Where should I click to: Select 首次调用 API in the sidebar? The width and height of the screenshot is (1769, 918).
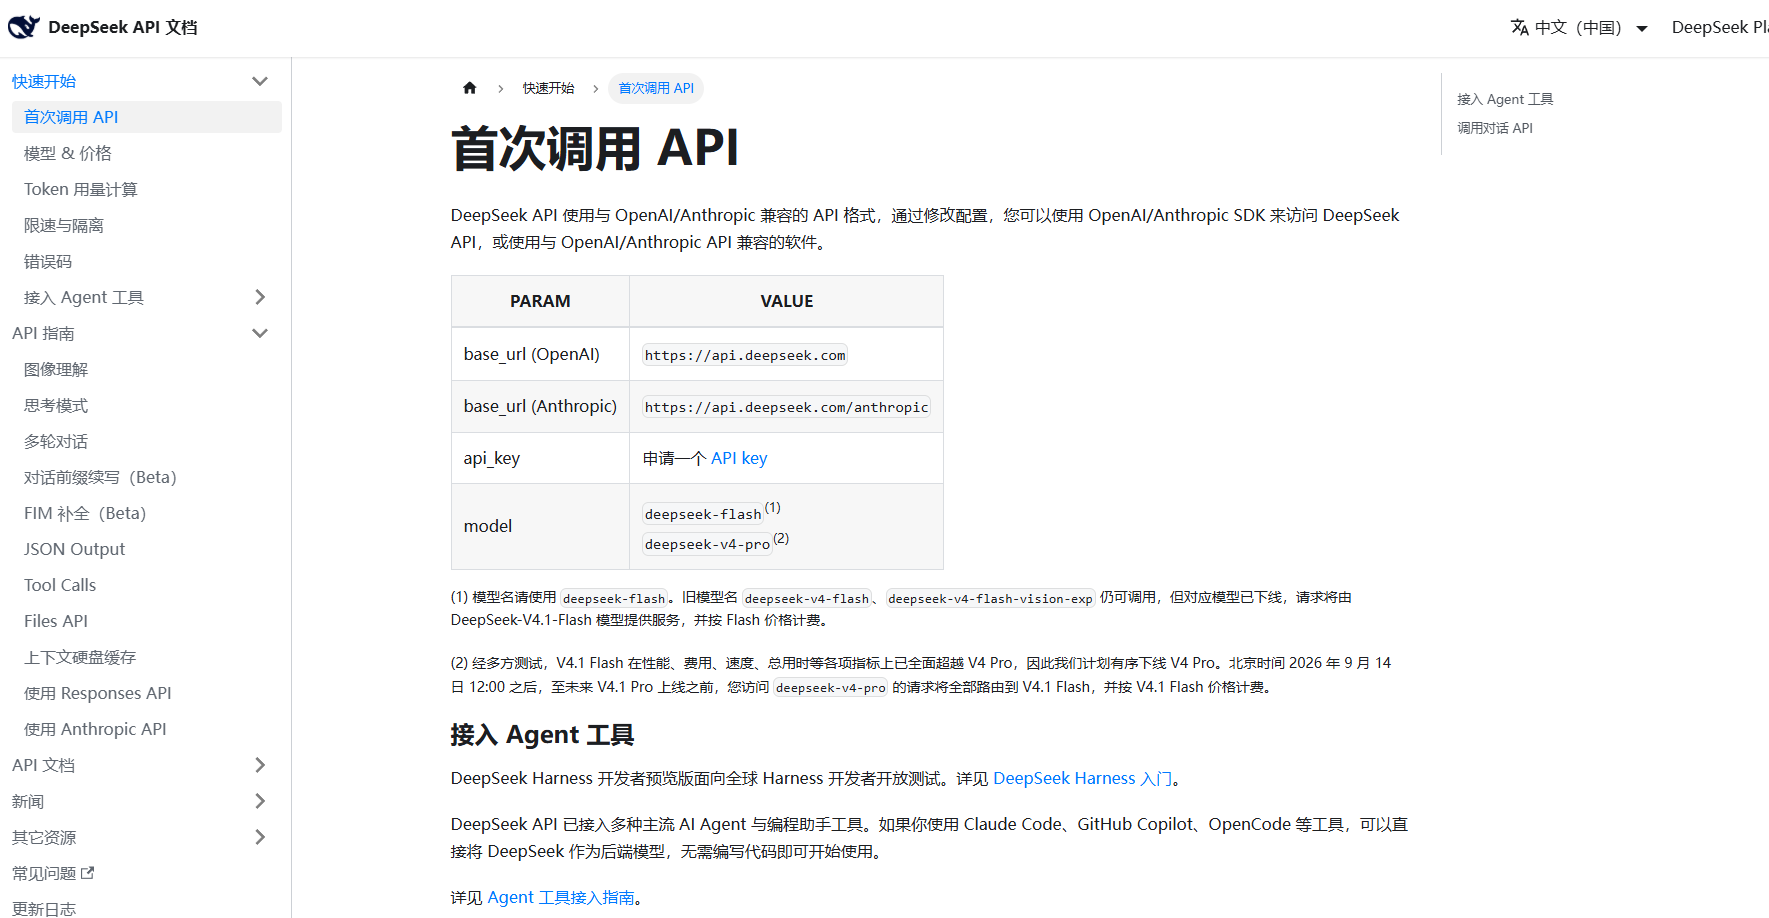pos(147,117)
